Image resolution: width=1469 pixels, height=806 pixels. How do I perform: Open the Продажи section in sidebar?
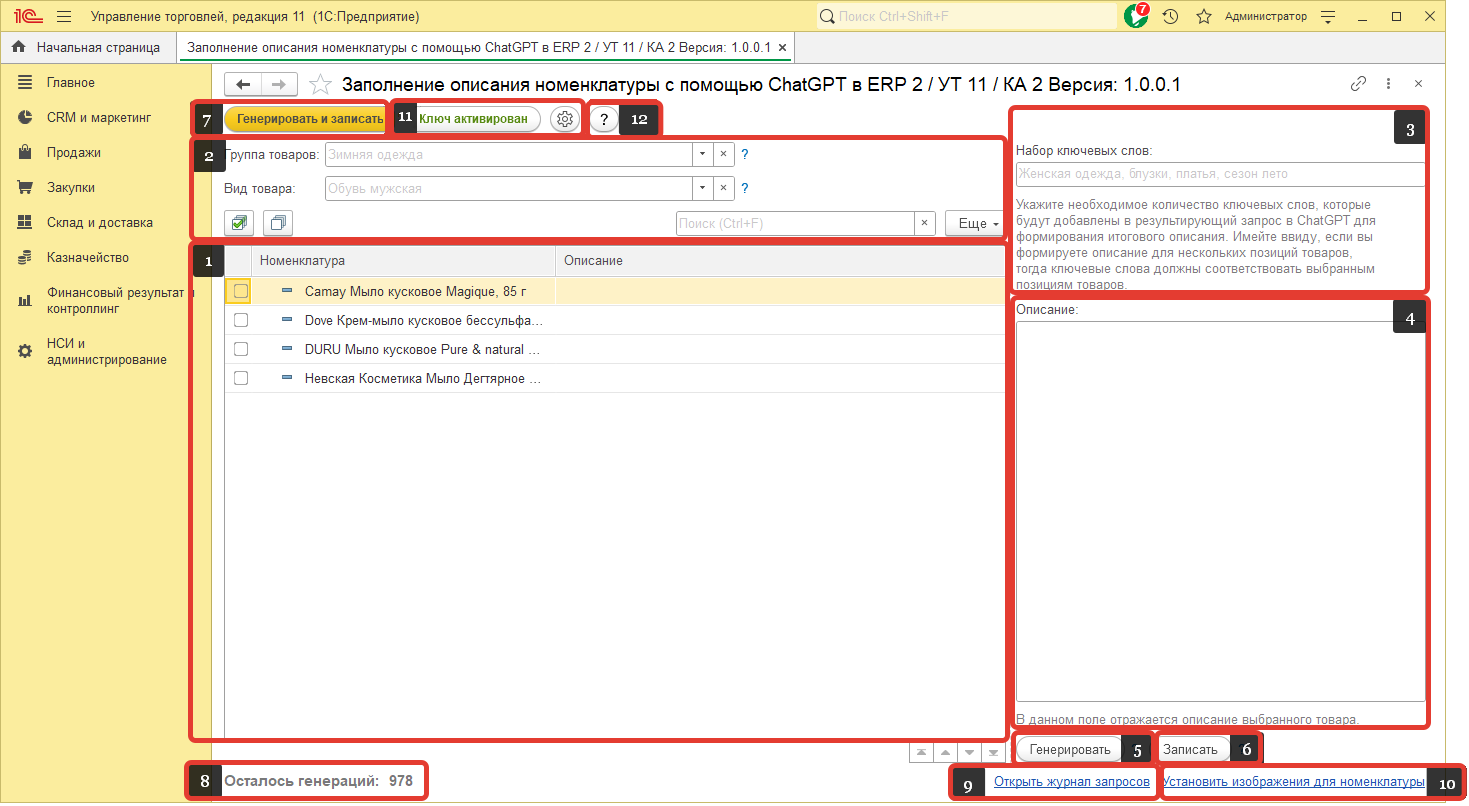[73, 153]
